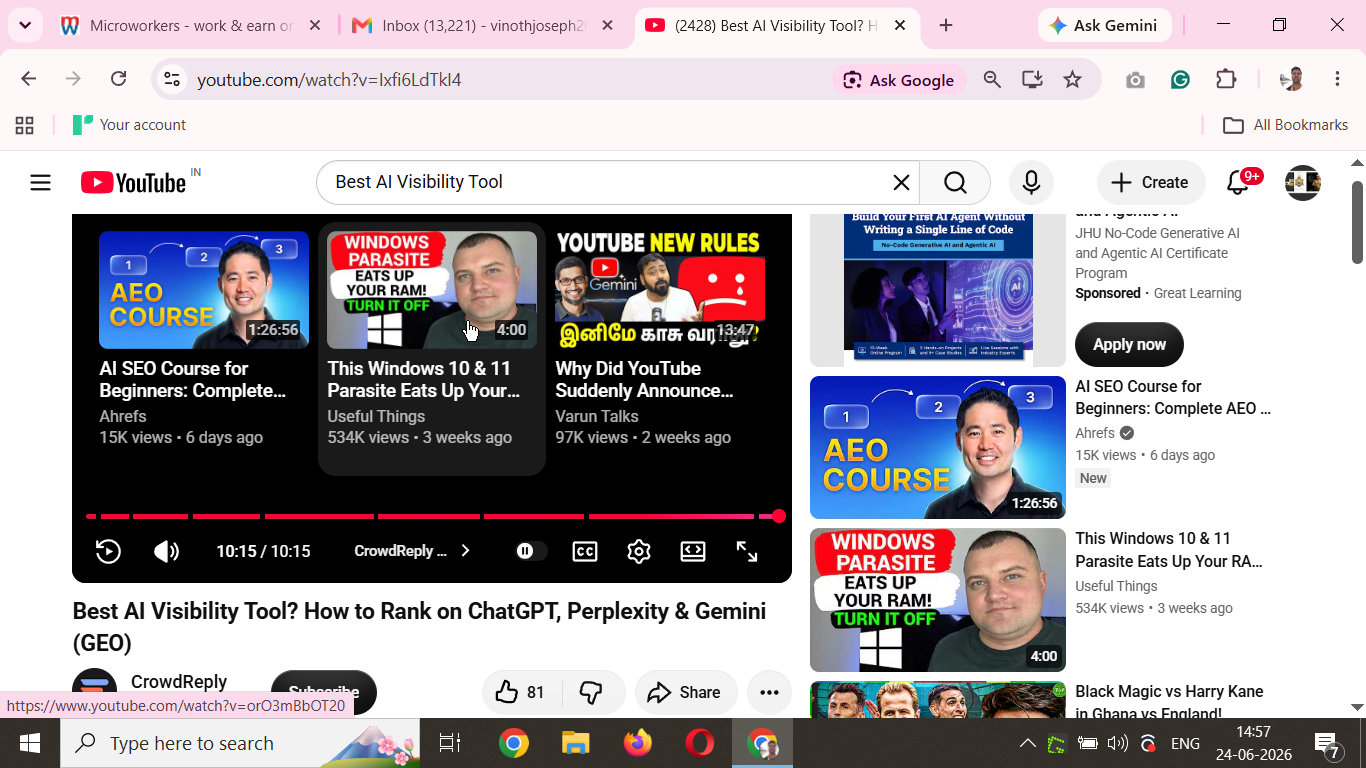1366x768 pixels.
Task: Open Chrome three-dot menu
Action: tap(1338, 79)
